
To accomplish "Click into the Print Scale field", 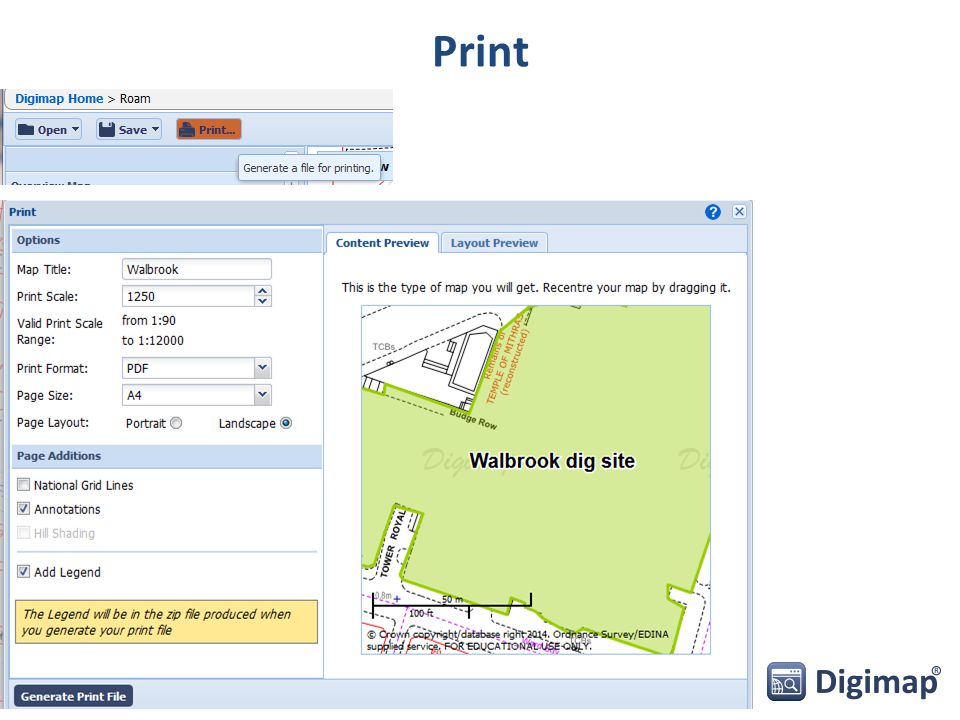I will click(188, 296).
